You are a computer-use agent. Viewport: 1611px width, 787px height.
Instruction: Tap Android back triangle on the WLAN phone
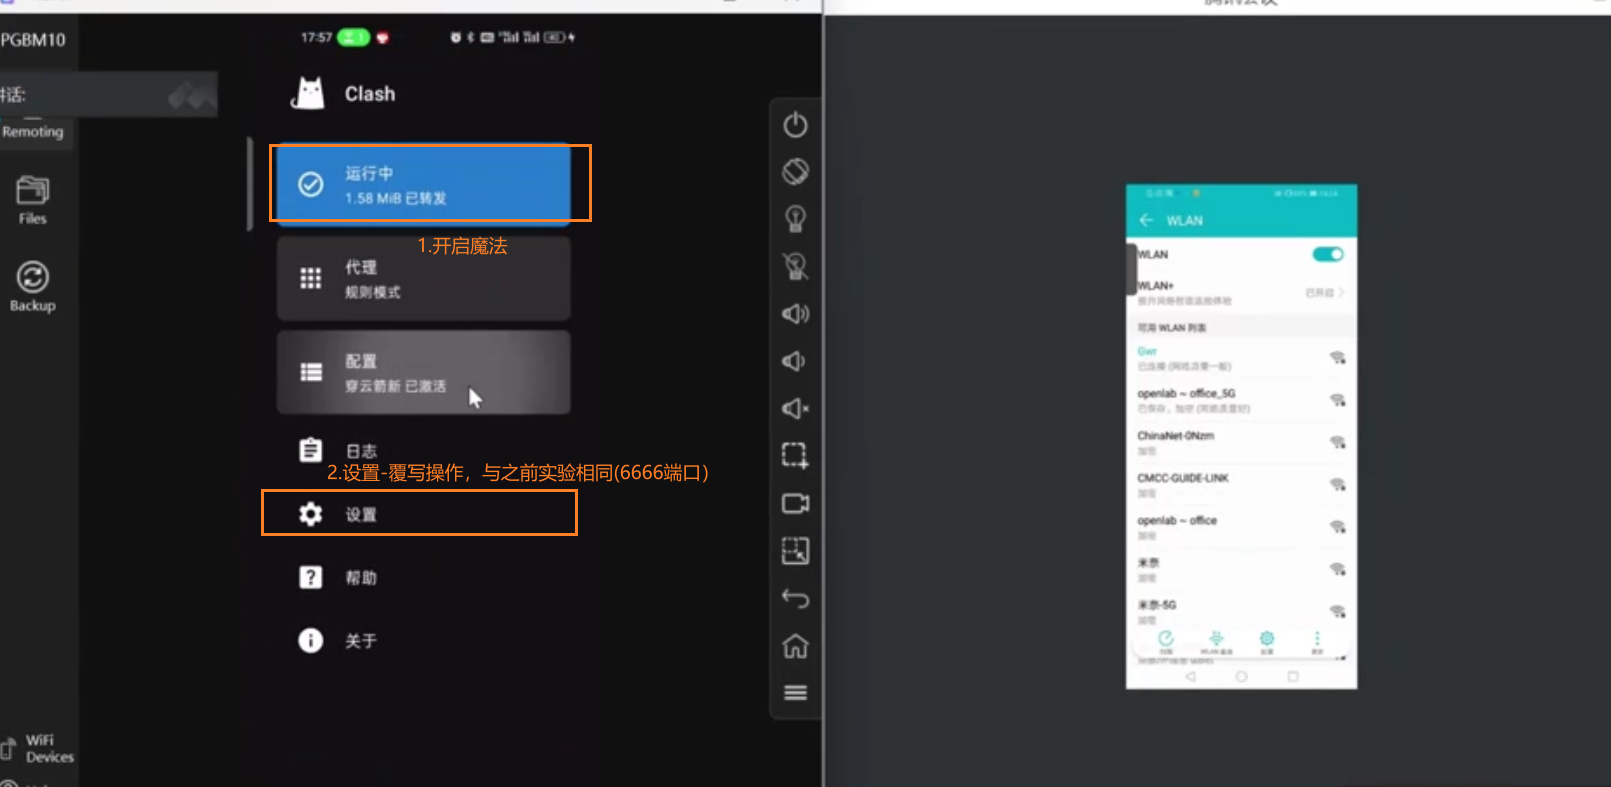tap(1190, 677)
